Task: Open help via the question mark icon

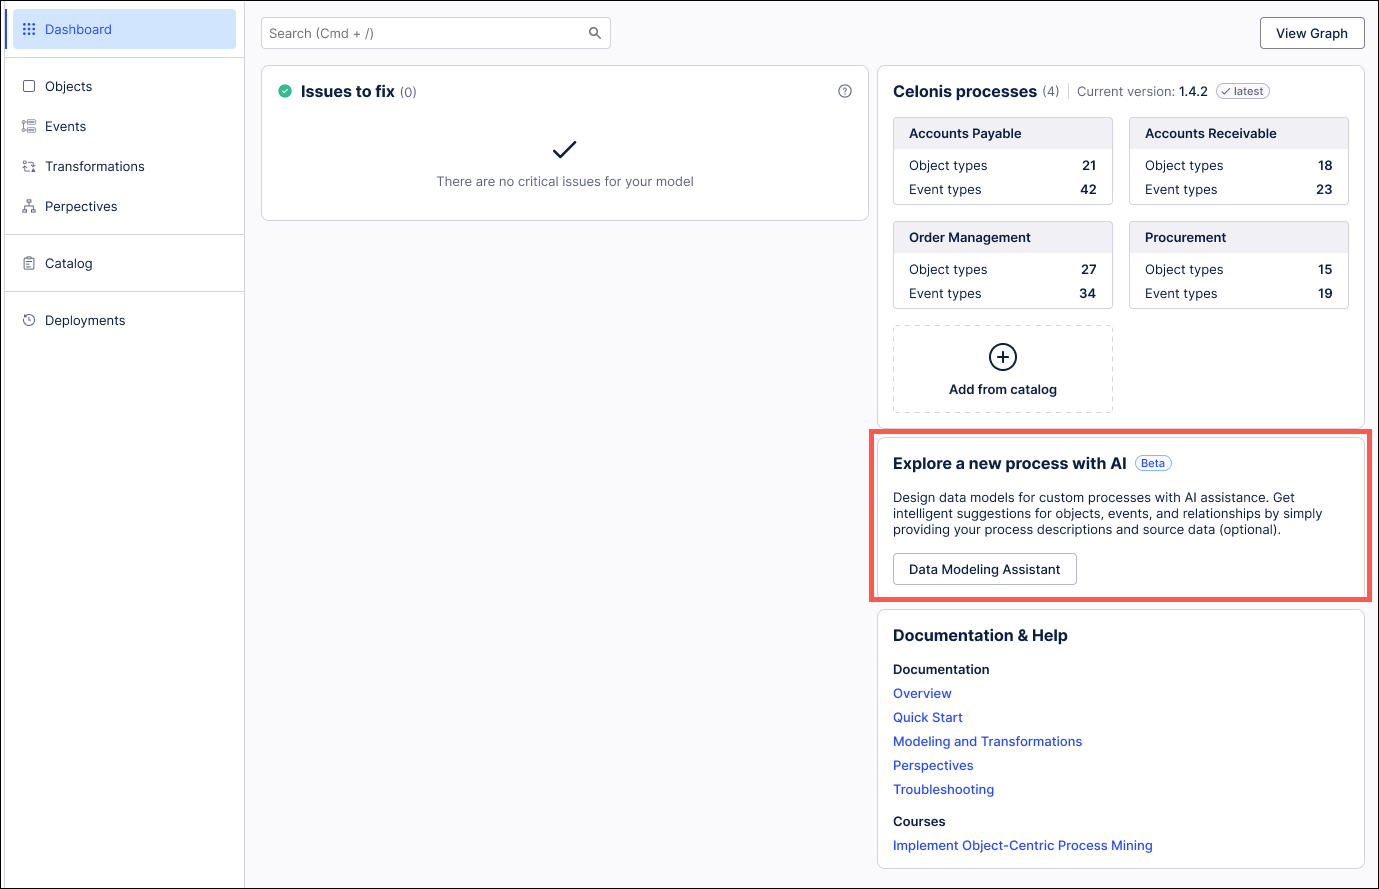Action: click(x=845, y=90)
